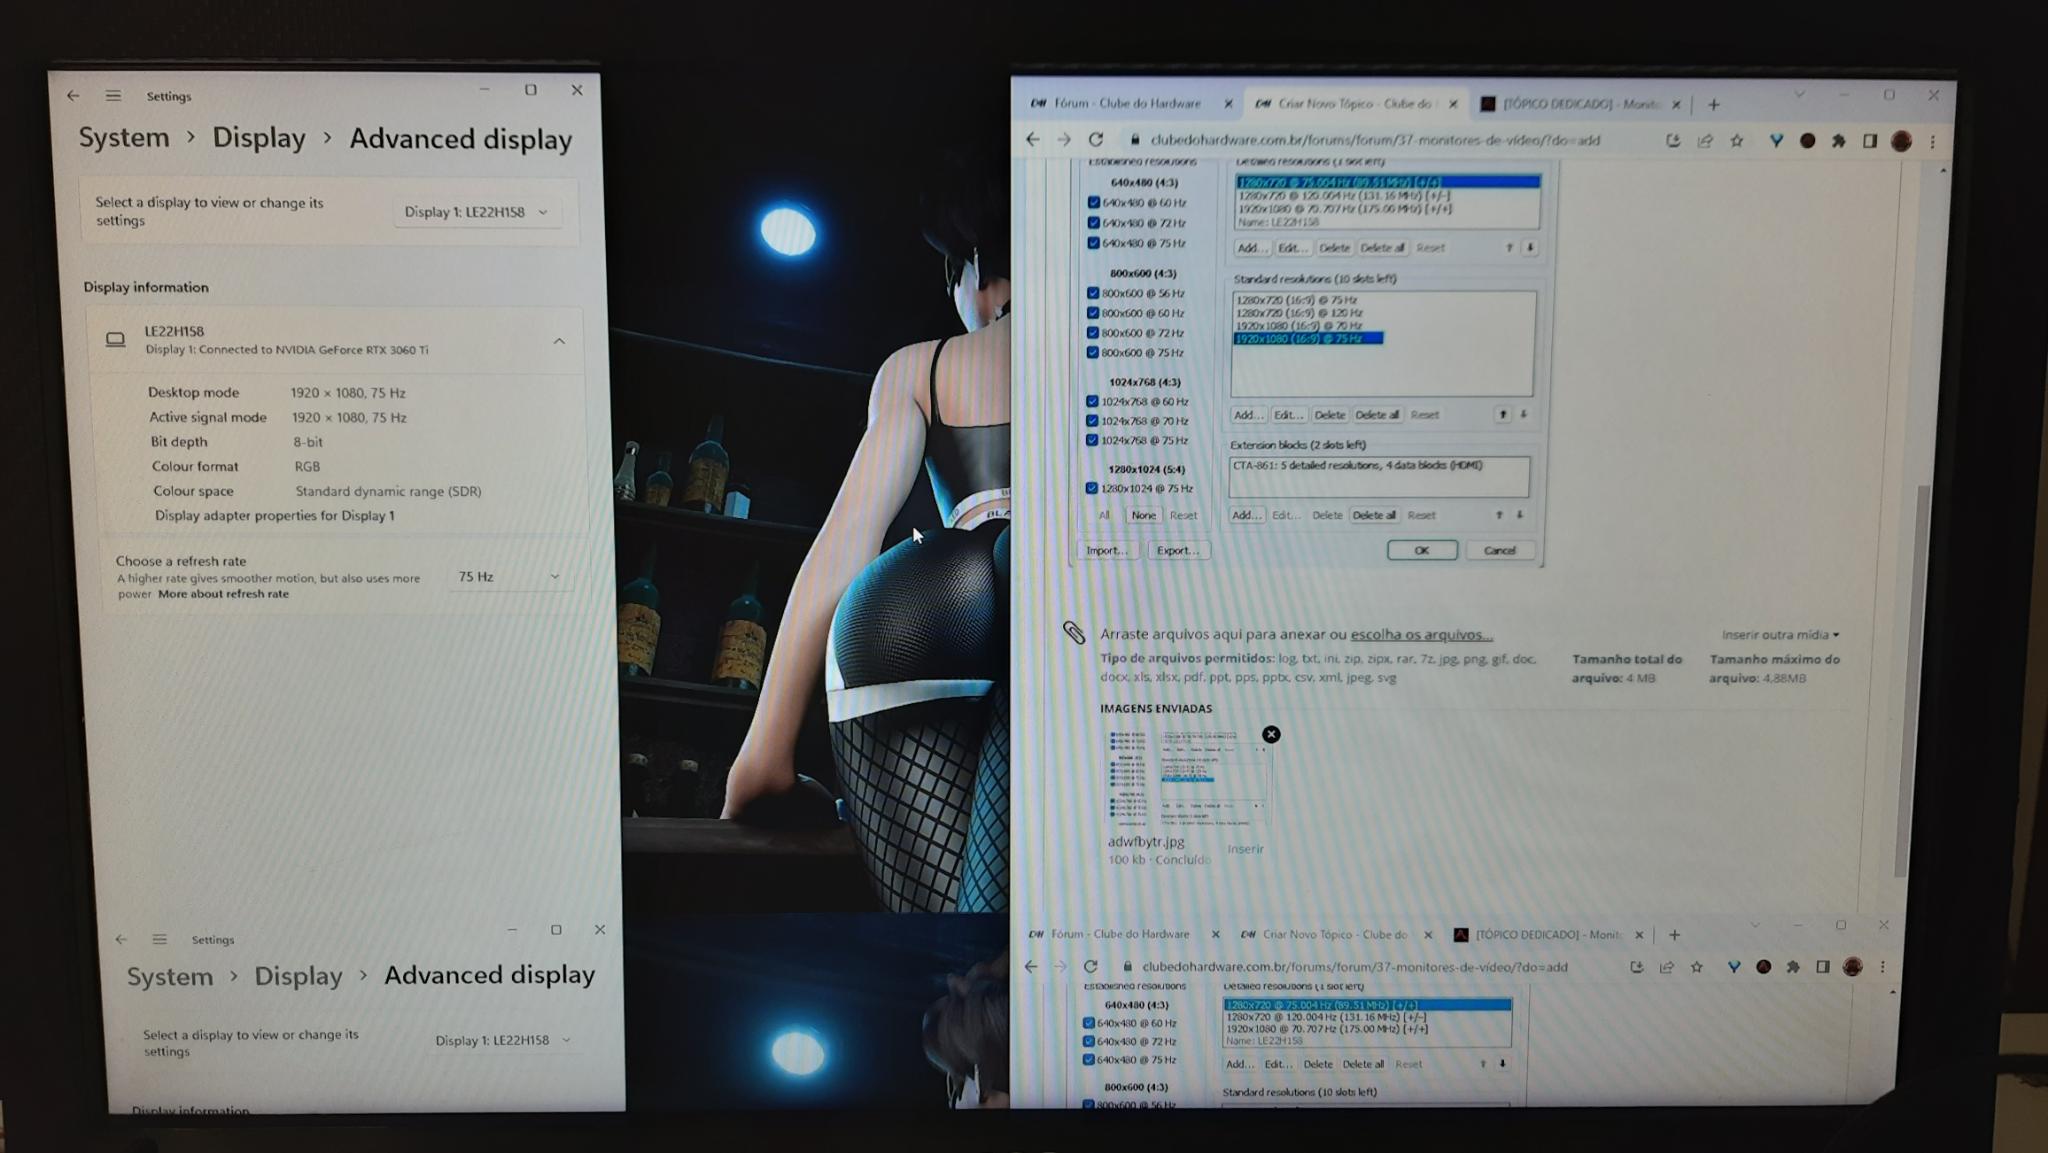Open lower 'Display 1: LE22H158' dropdown
2048x1153 pixels.
pos(503,1040)
